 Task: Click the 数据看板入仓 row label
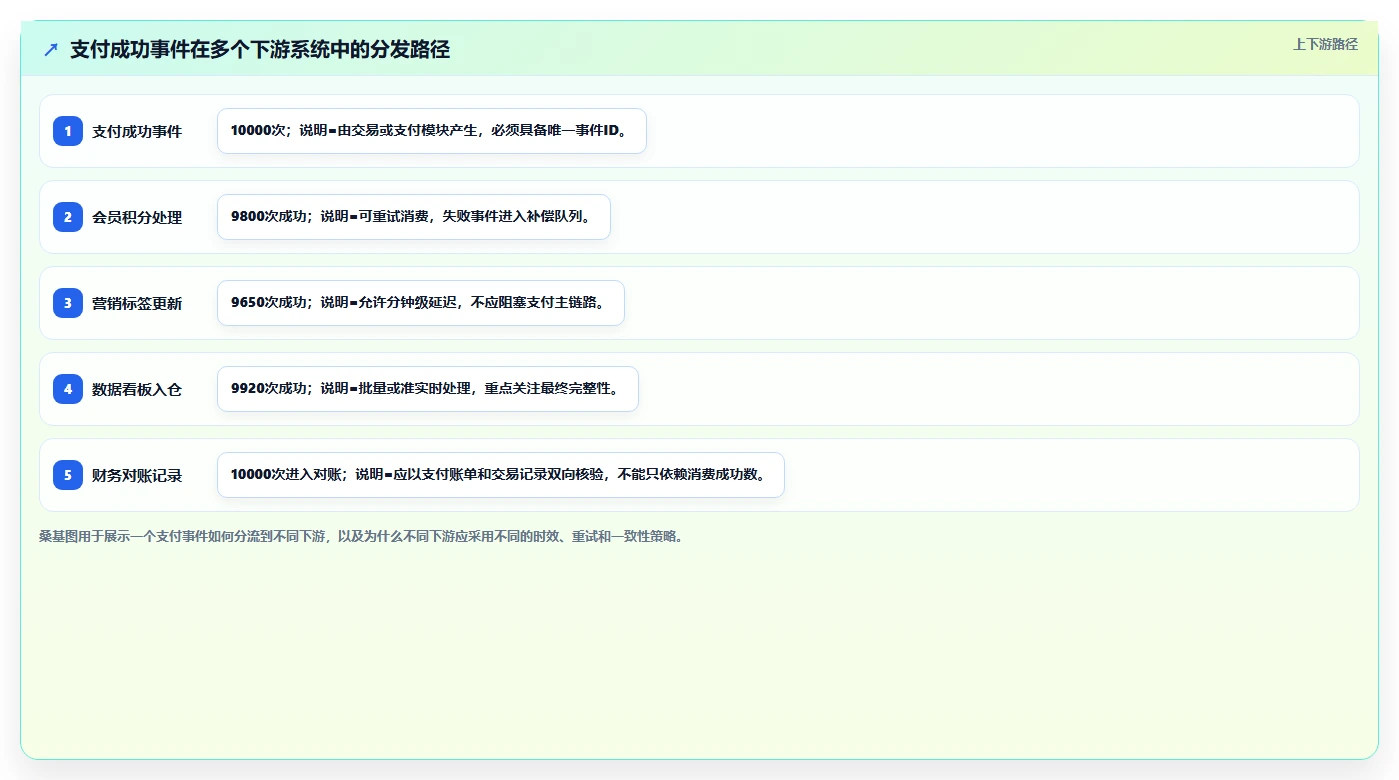click(x=137, y=389)
